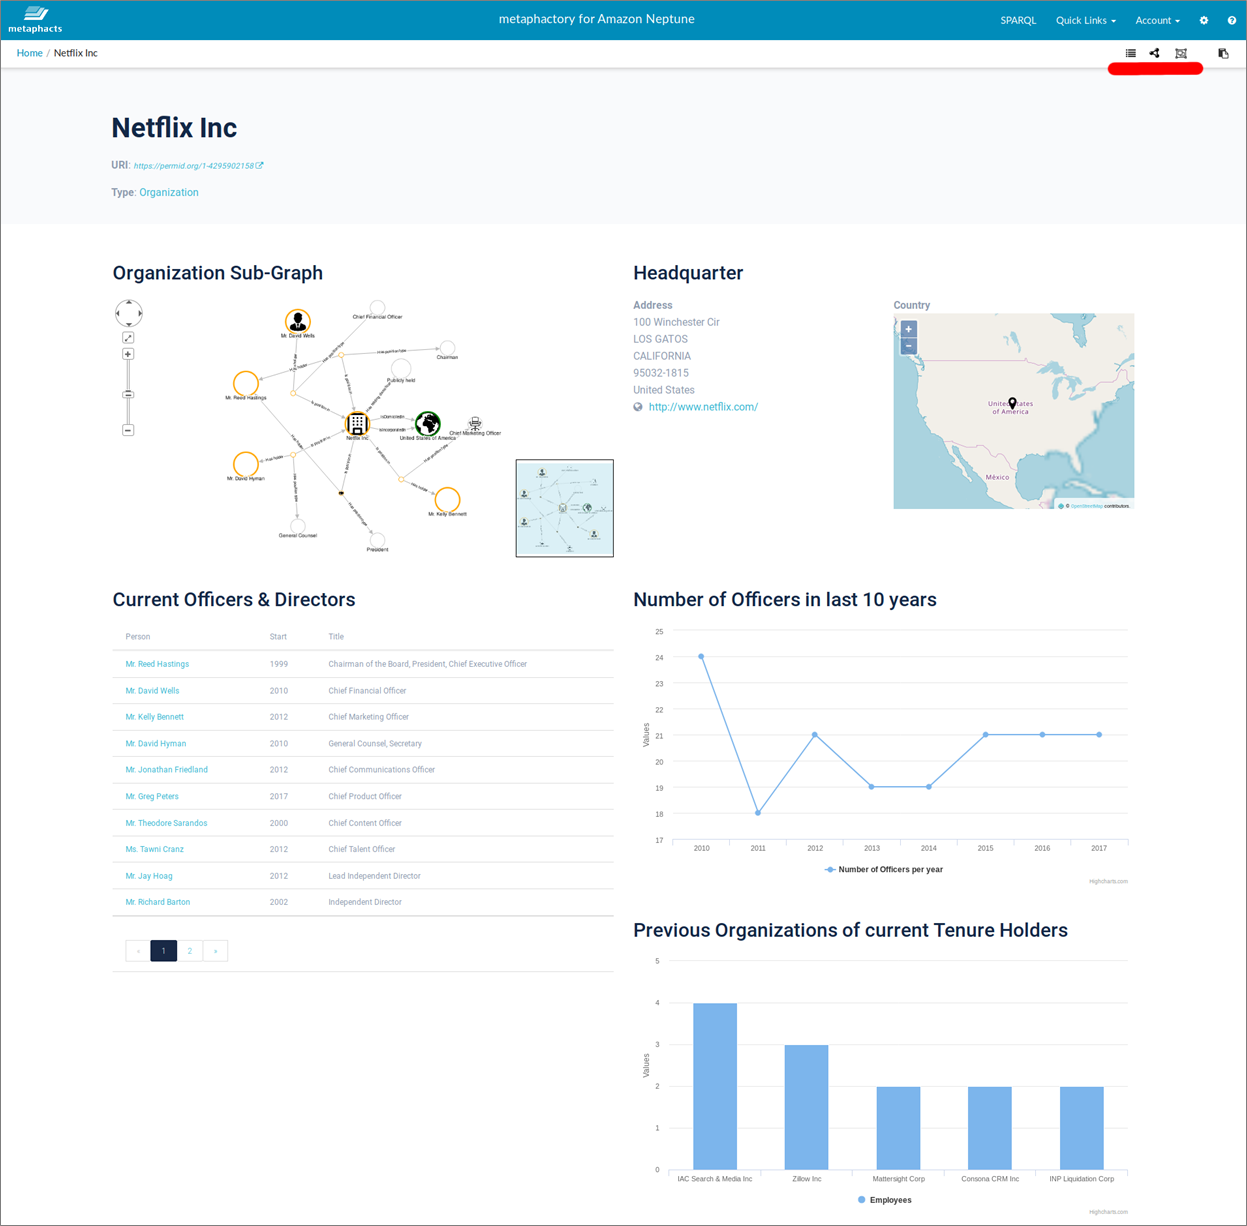
Task: Open the SPARQL menu item
Action: 1018,20
